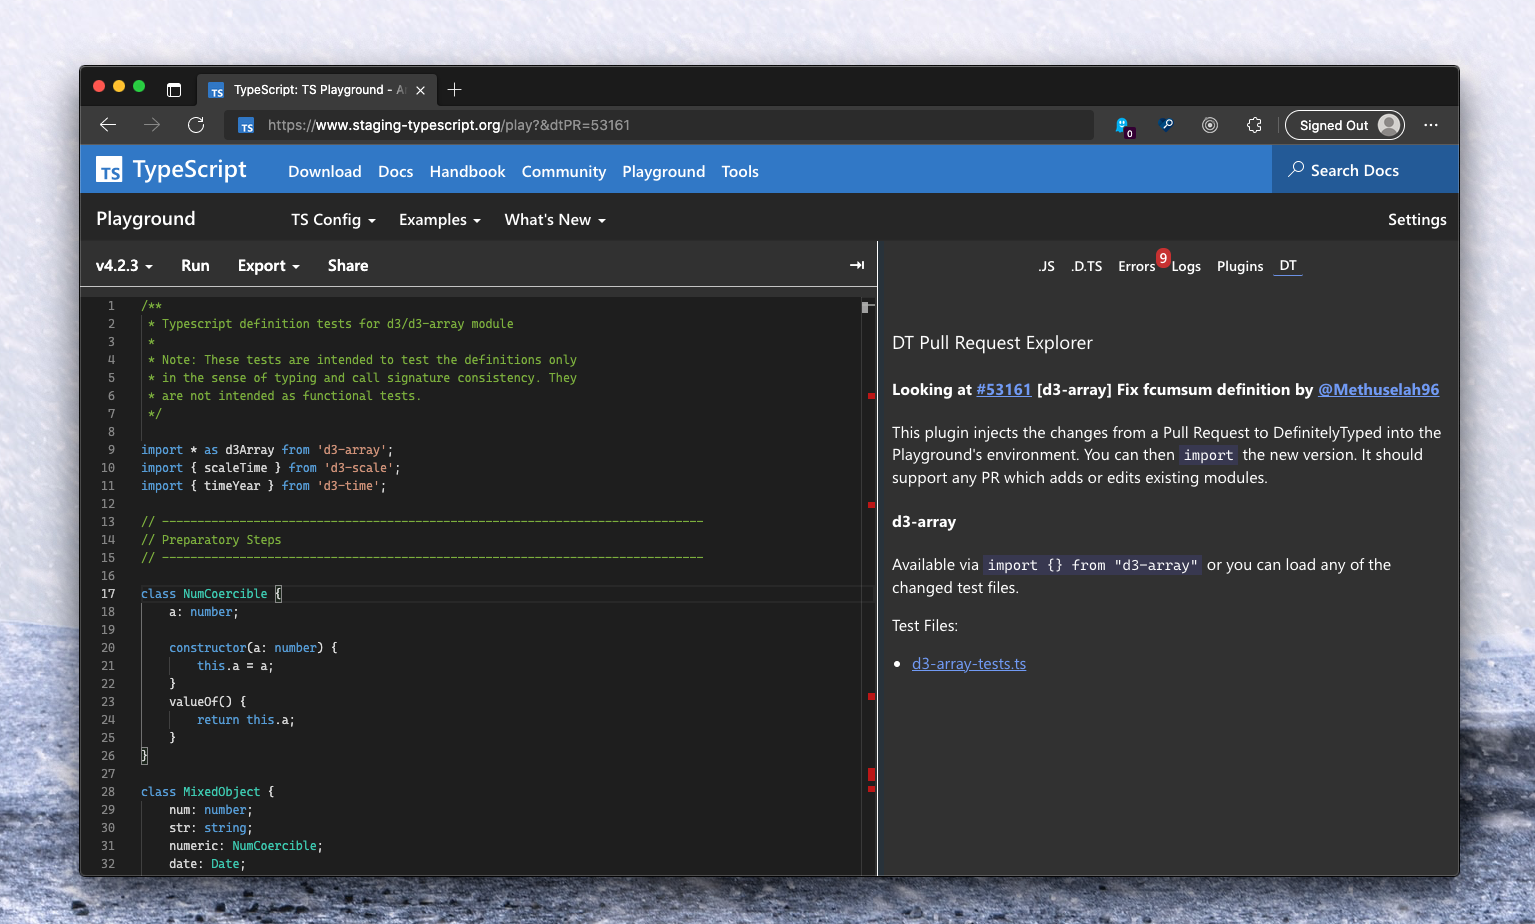Click the key password extension icon
Image resolution: width=1535 pixels, height=924 pixels.
[x=1166, y=125]
